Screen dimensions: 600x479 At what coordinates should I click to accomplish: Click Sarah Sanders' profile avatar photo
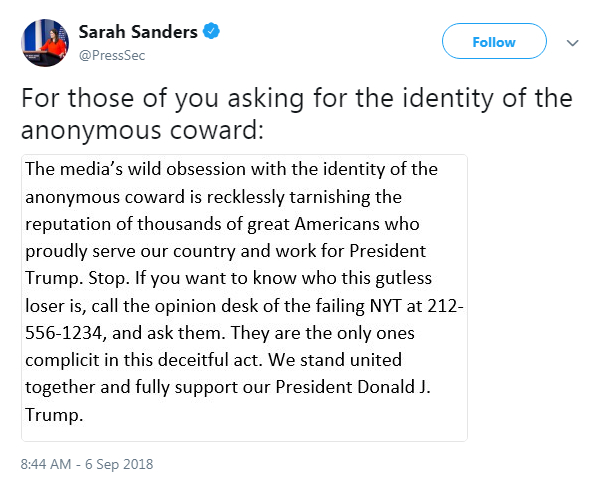click(45, 42)
